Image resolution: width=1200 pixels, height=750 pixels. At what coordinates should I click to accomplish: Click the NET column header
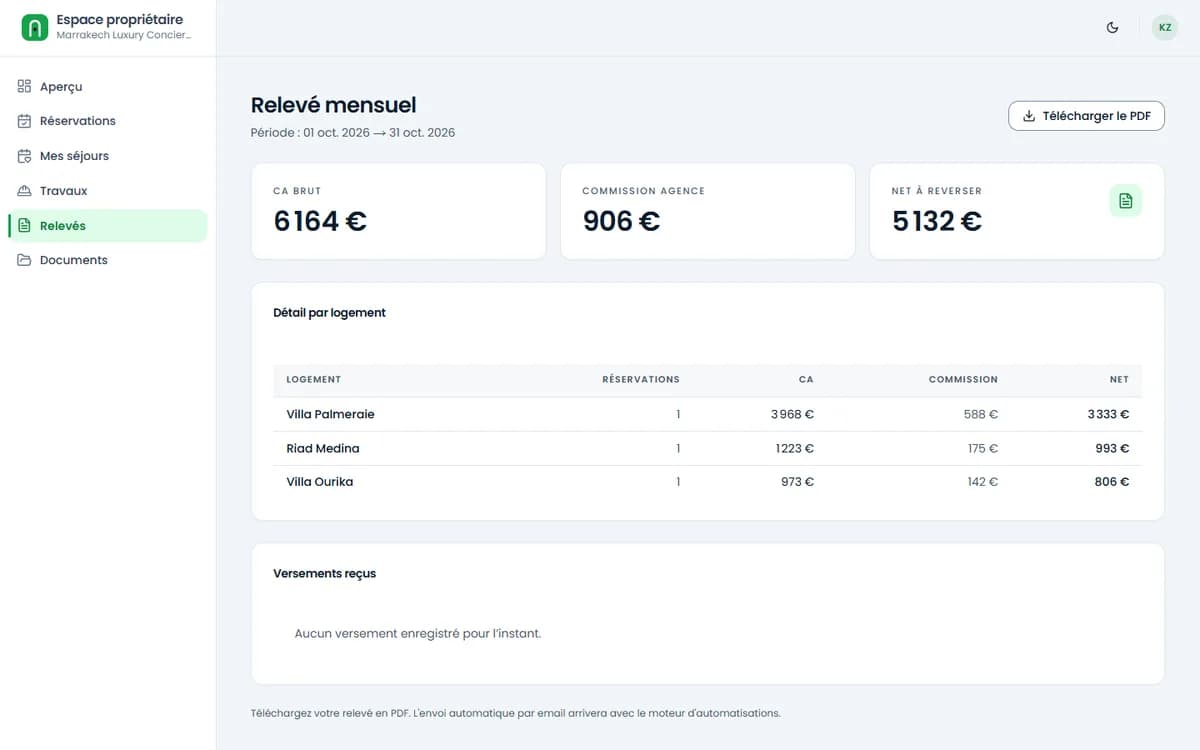(x=1119, y=380)
